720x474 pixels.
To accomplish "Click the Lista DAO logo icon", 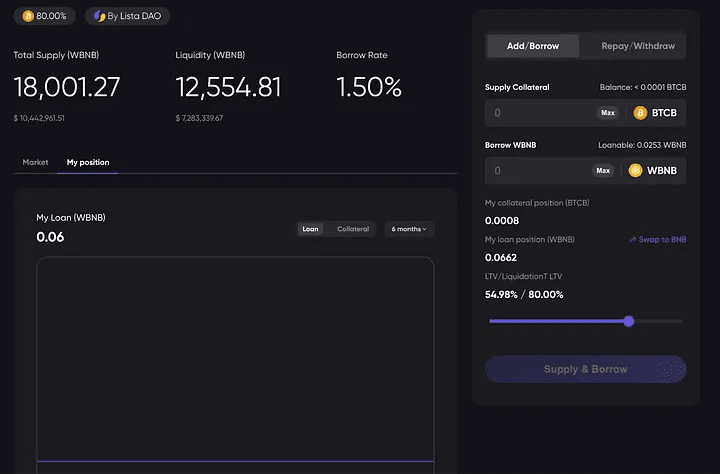I will 99,16.
